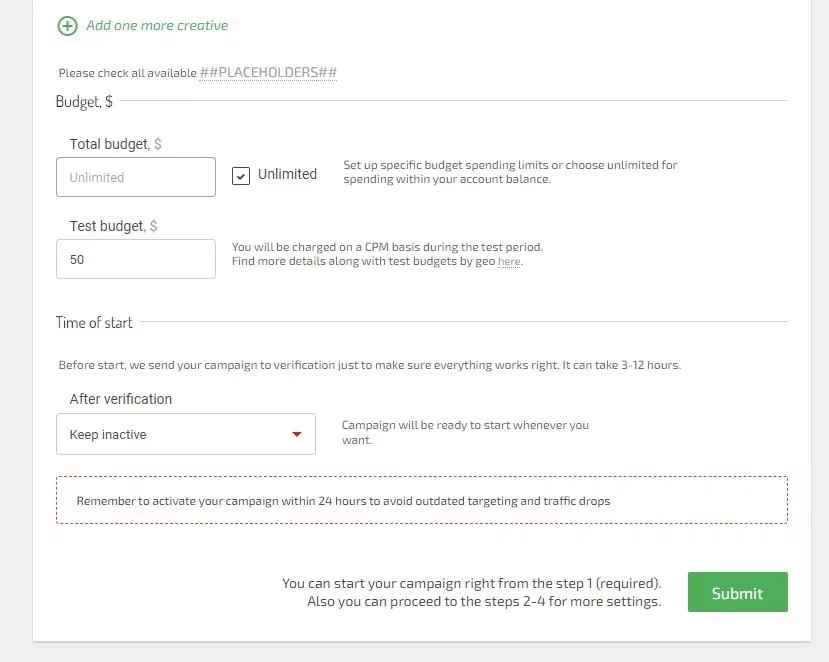This screenshot has height=662, width=829.
Task: Click the CPM test period description text
Action: pyautogui.click(x=387, y=247)
